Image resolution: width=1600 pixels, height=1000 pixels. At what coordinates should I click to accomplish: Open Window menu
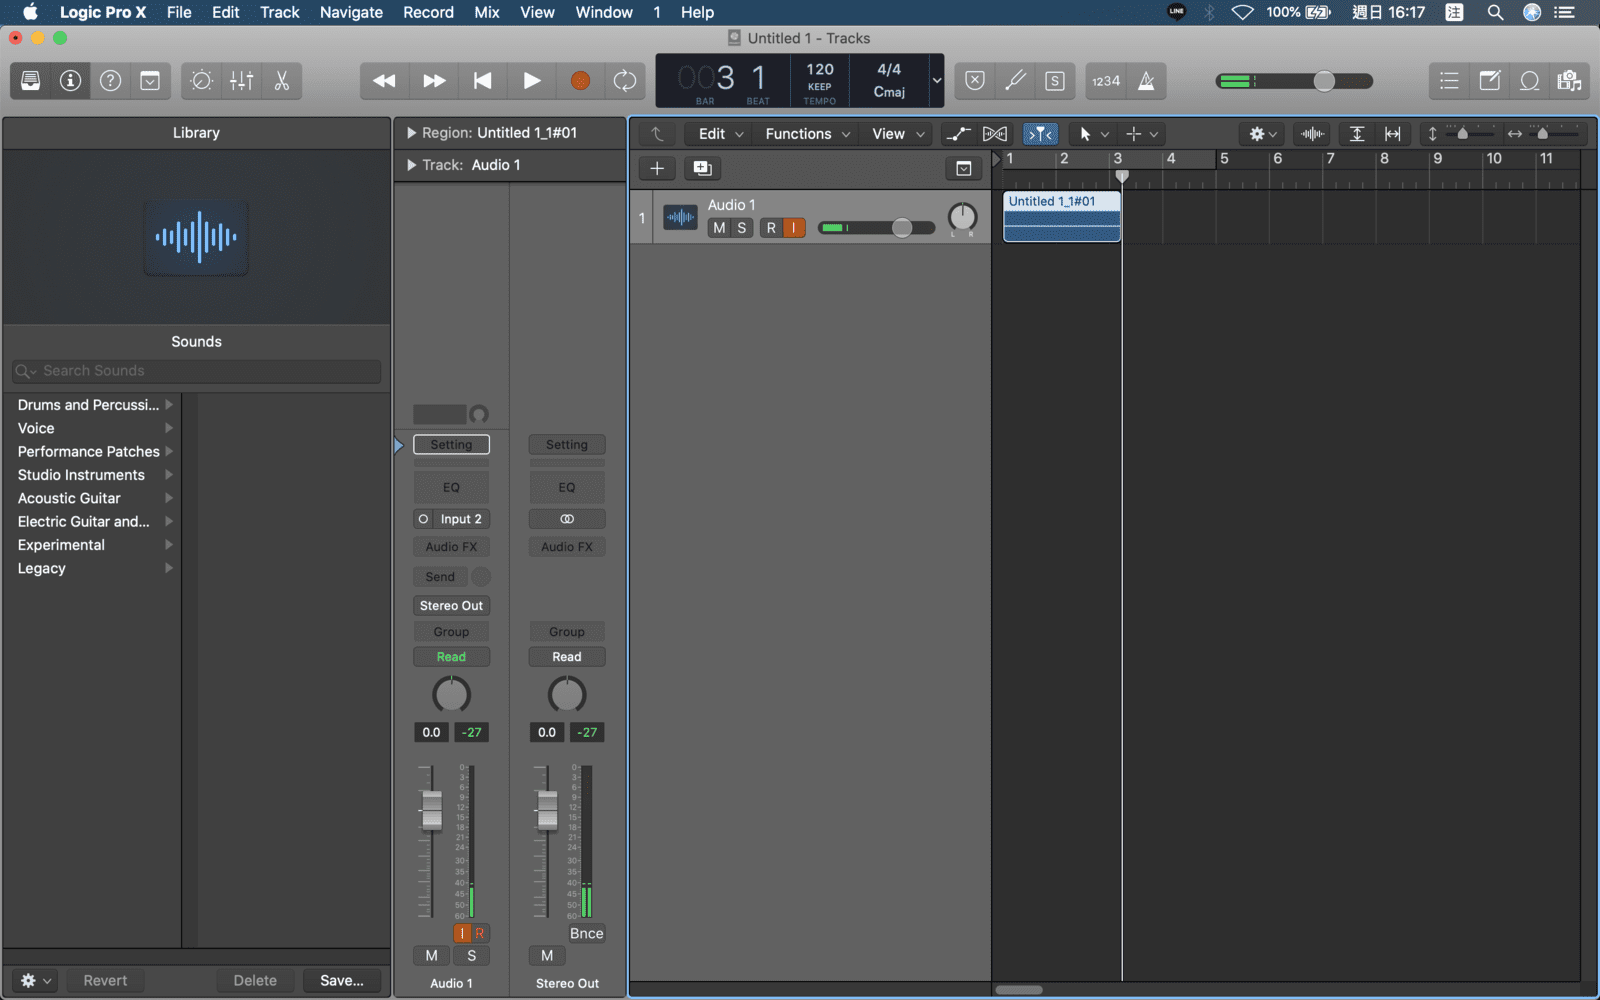[604, 12]
